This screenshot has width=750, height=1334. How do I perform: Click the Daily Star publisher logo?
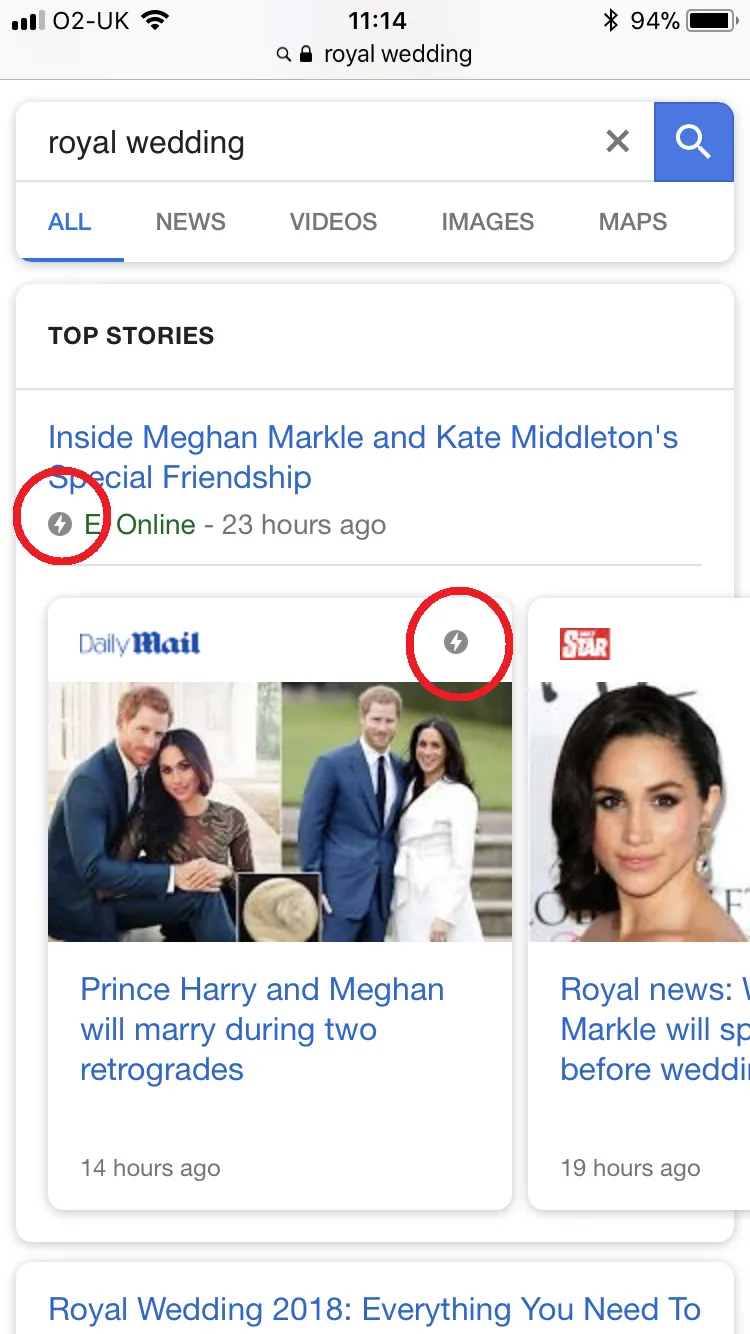(x=584, y=643)
